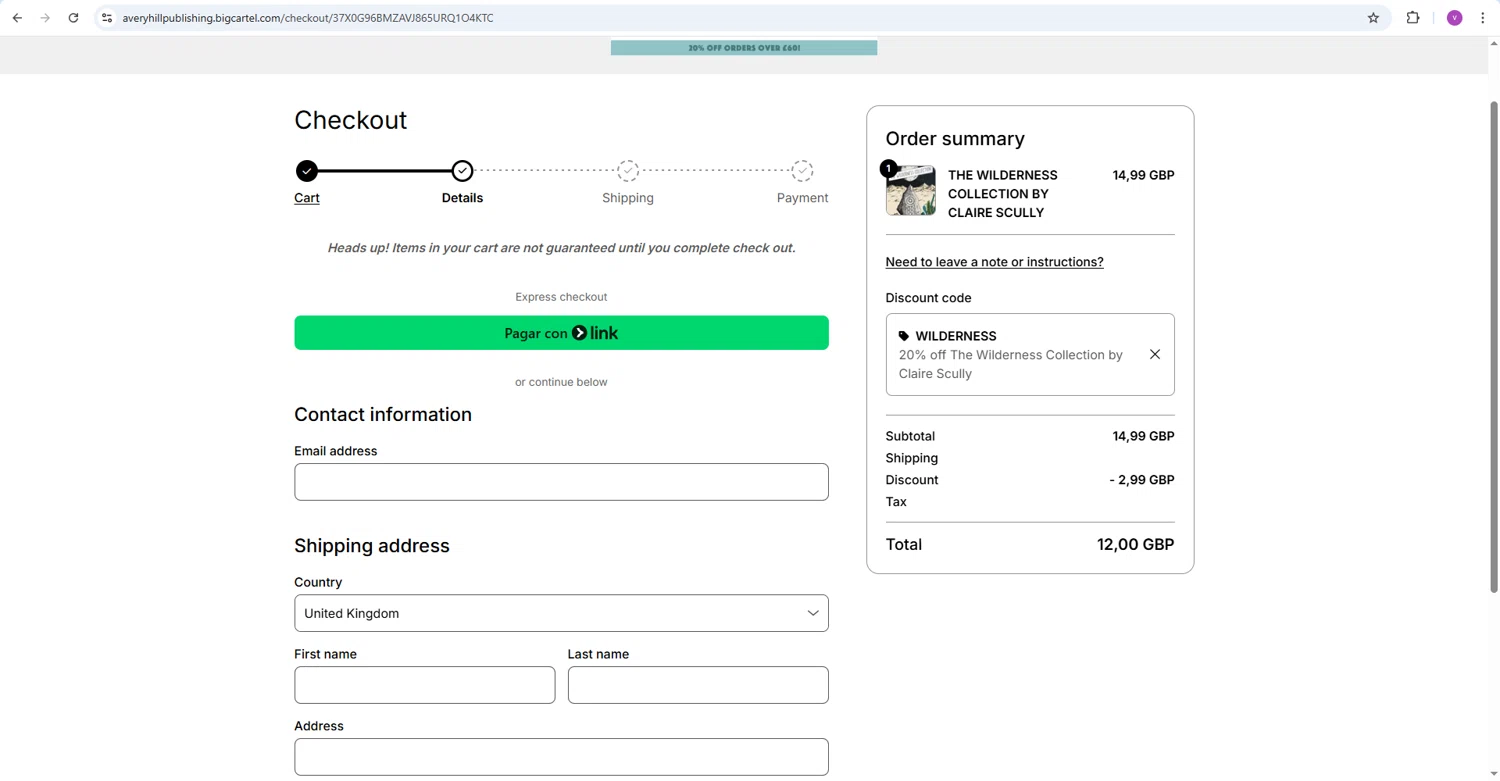Viewport: 1500px width, 781px height.
Task: Focus the First name field
Action: click(x=425, y=685)
